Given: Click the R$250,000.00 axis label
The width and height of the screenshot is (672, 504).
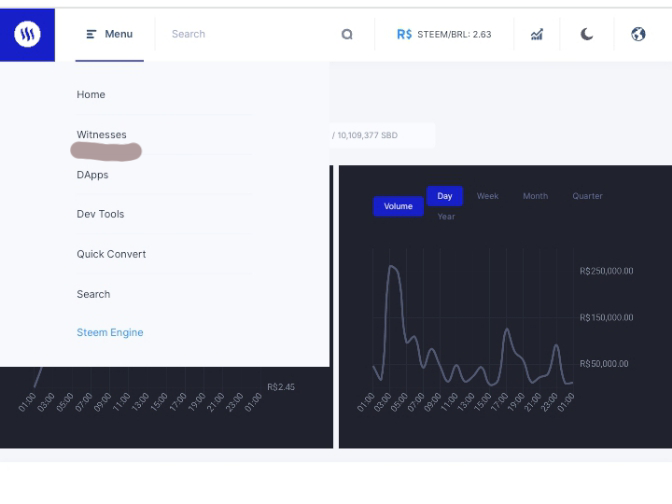Looking at the screenshot, I should [606, 271].
